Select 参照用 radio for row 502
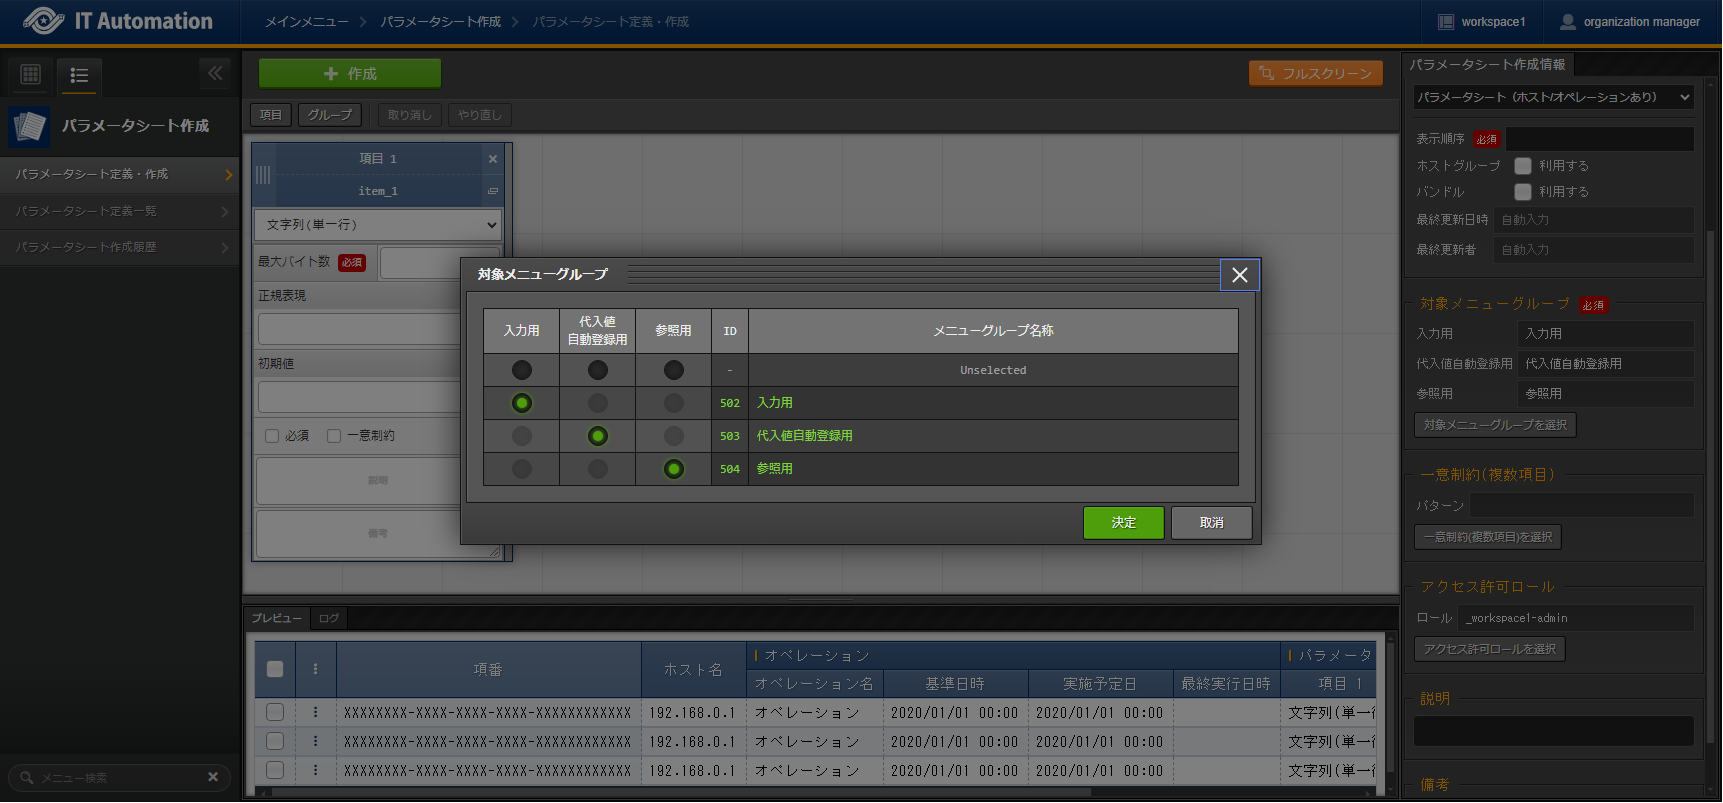The height and width of the screenshot is (803, 1723). point(674,403)
